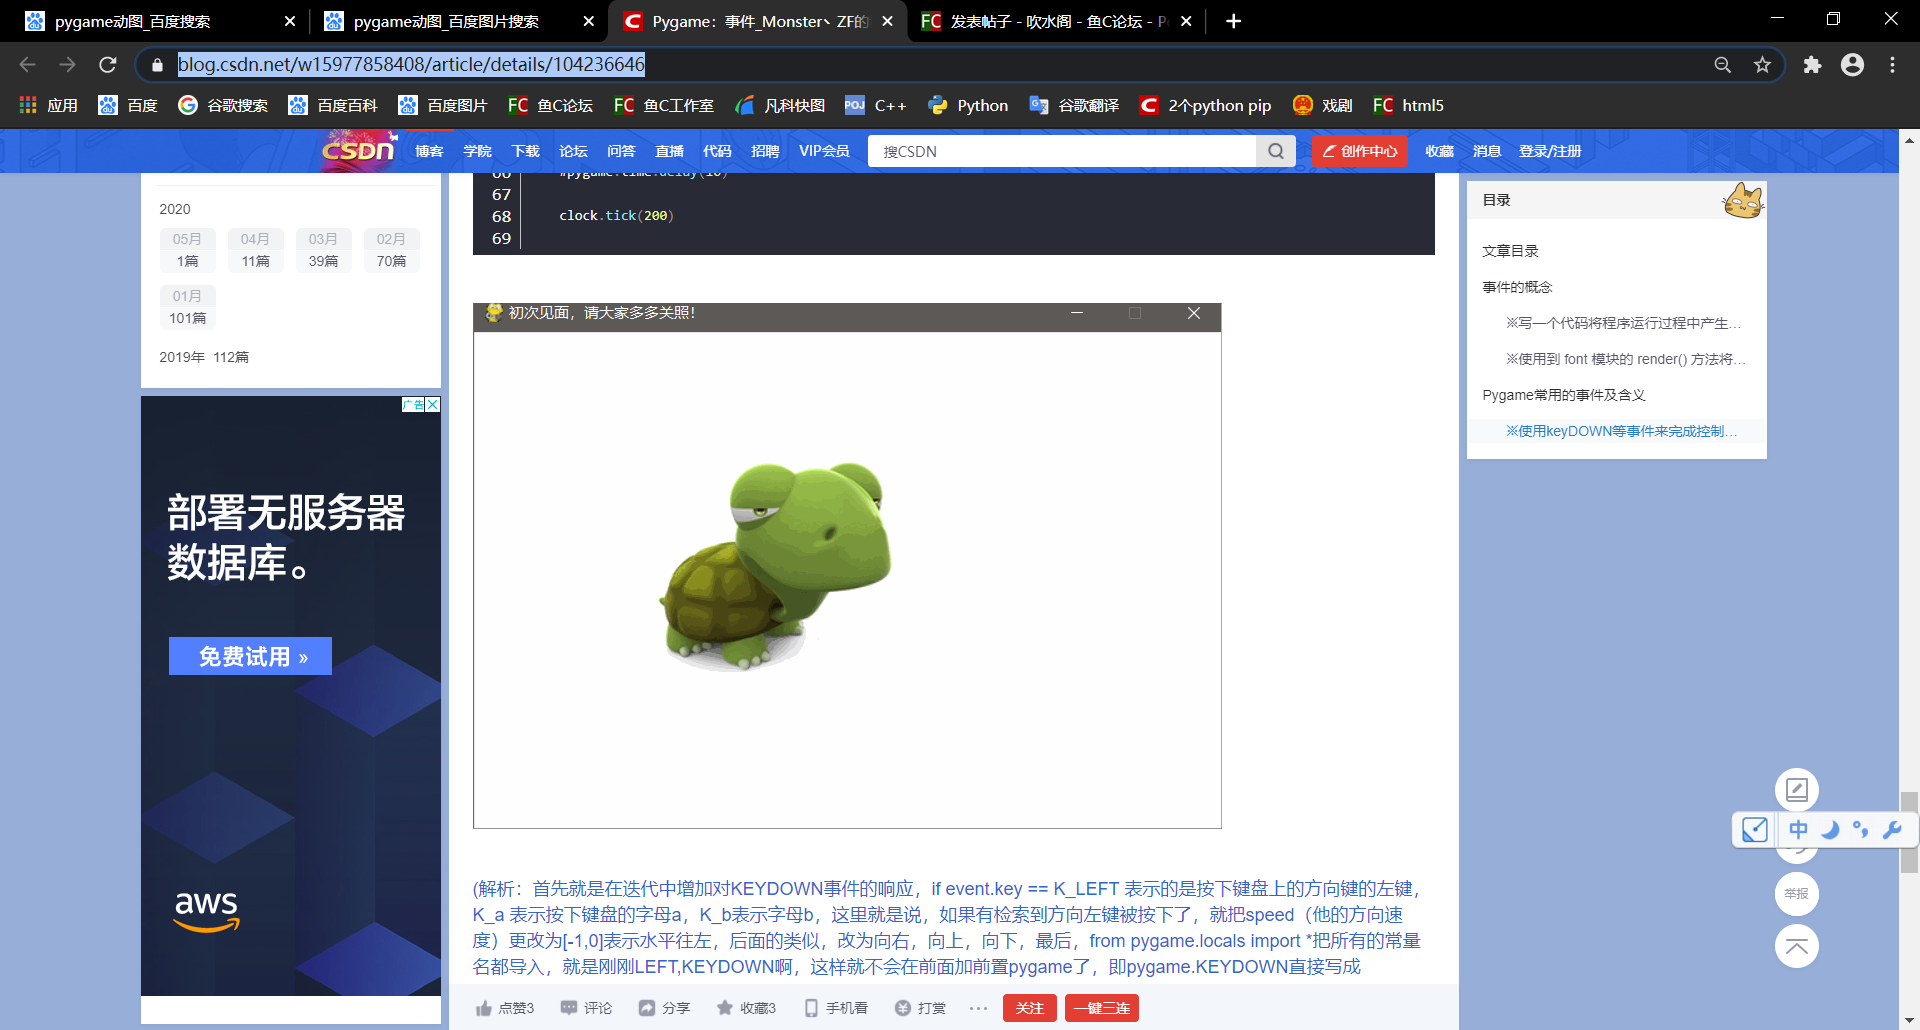Click the page vertical scrollbar thumb

pos(1910,832)
